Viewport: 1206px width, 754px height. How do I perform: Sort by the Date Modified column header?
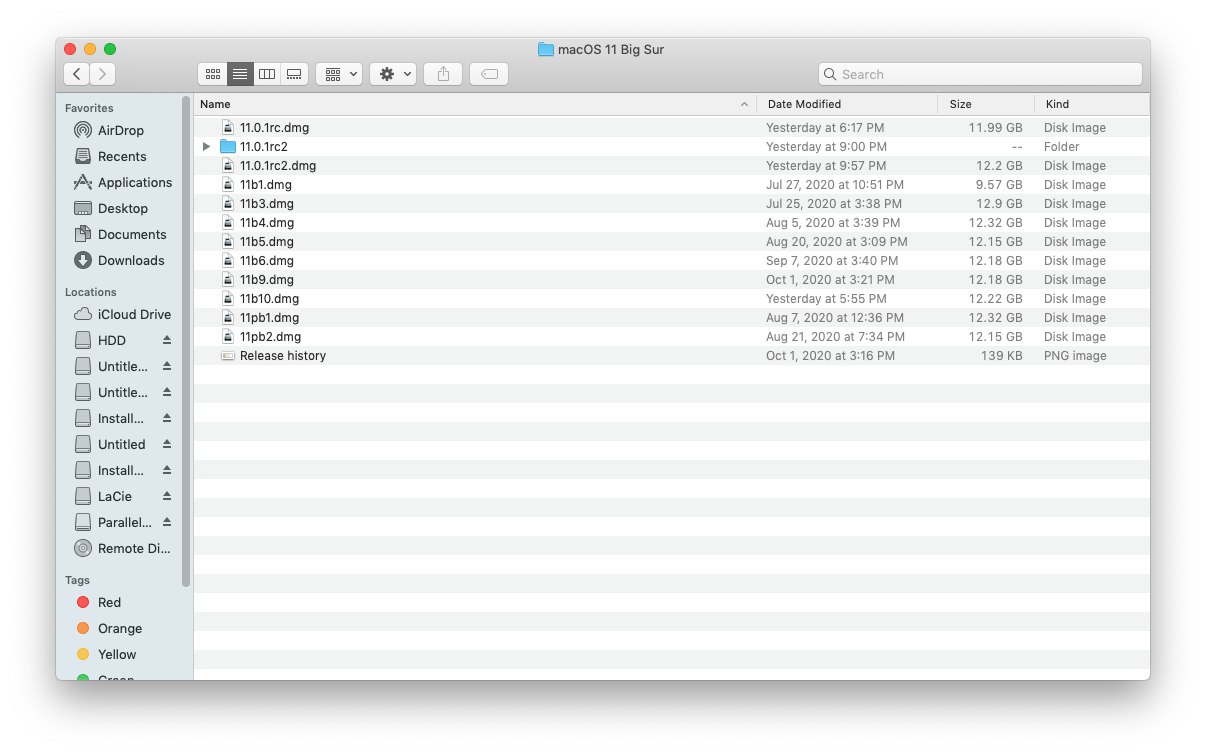point(847,104)
